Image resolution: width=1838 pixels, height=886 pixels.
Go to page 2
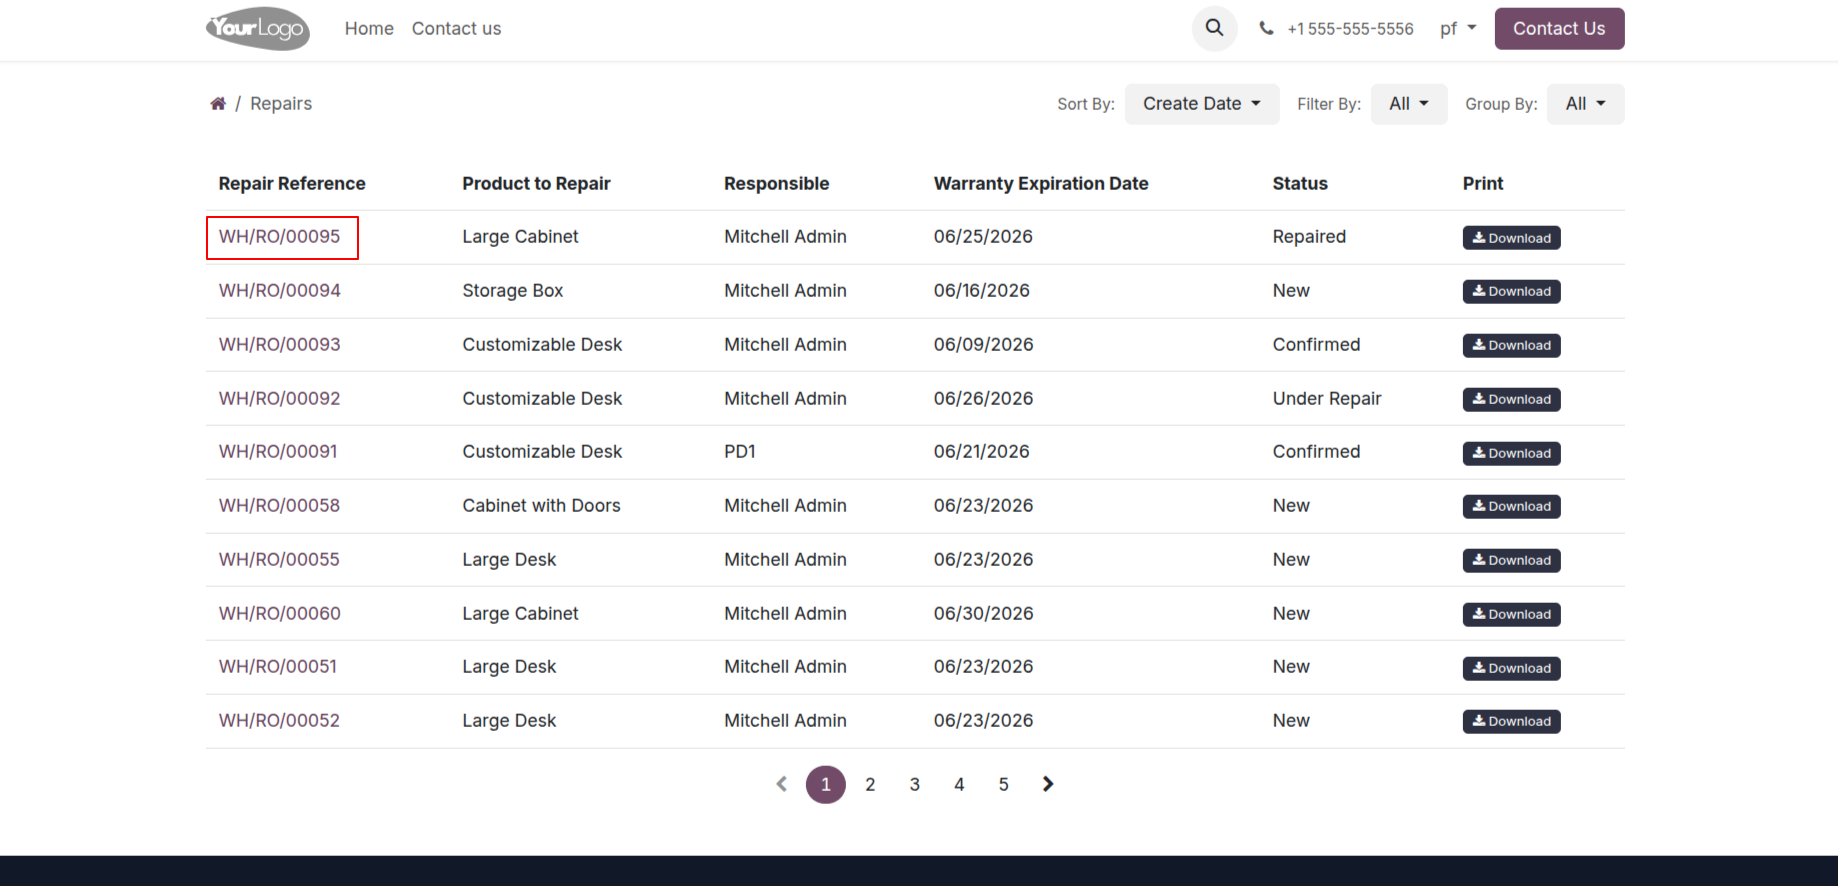click(870, 784)
